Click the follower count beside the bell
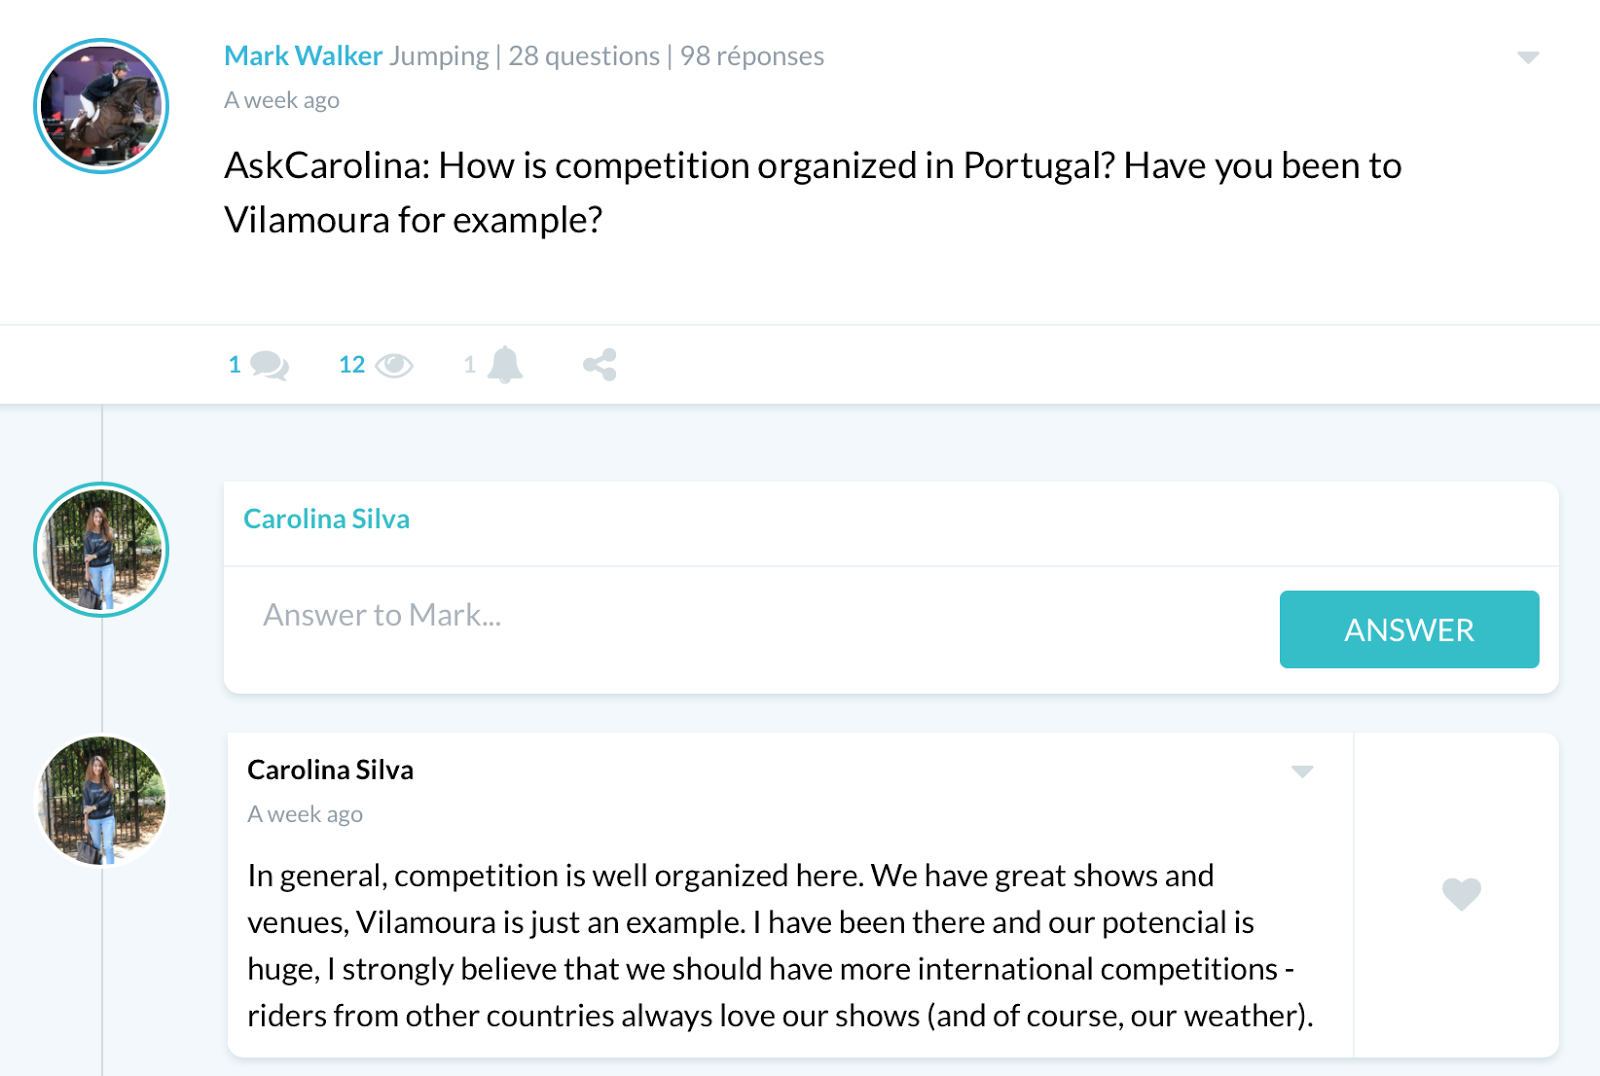 coord(470,365)
